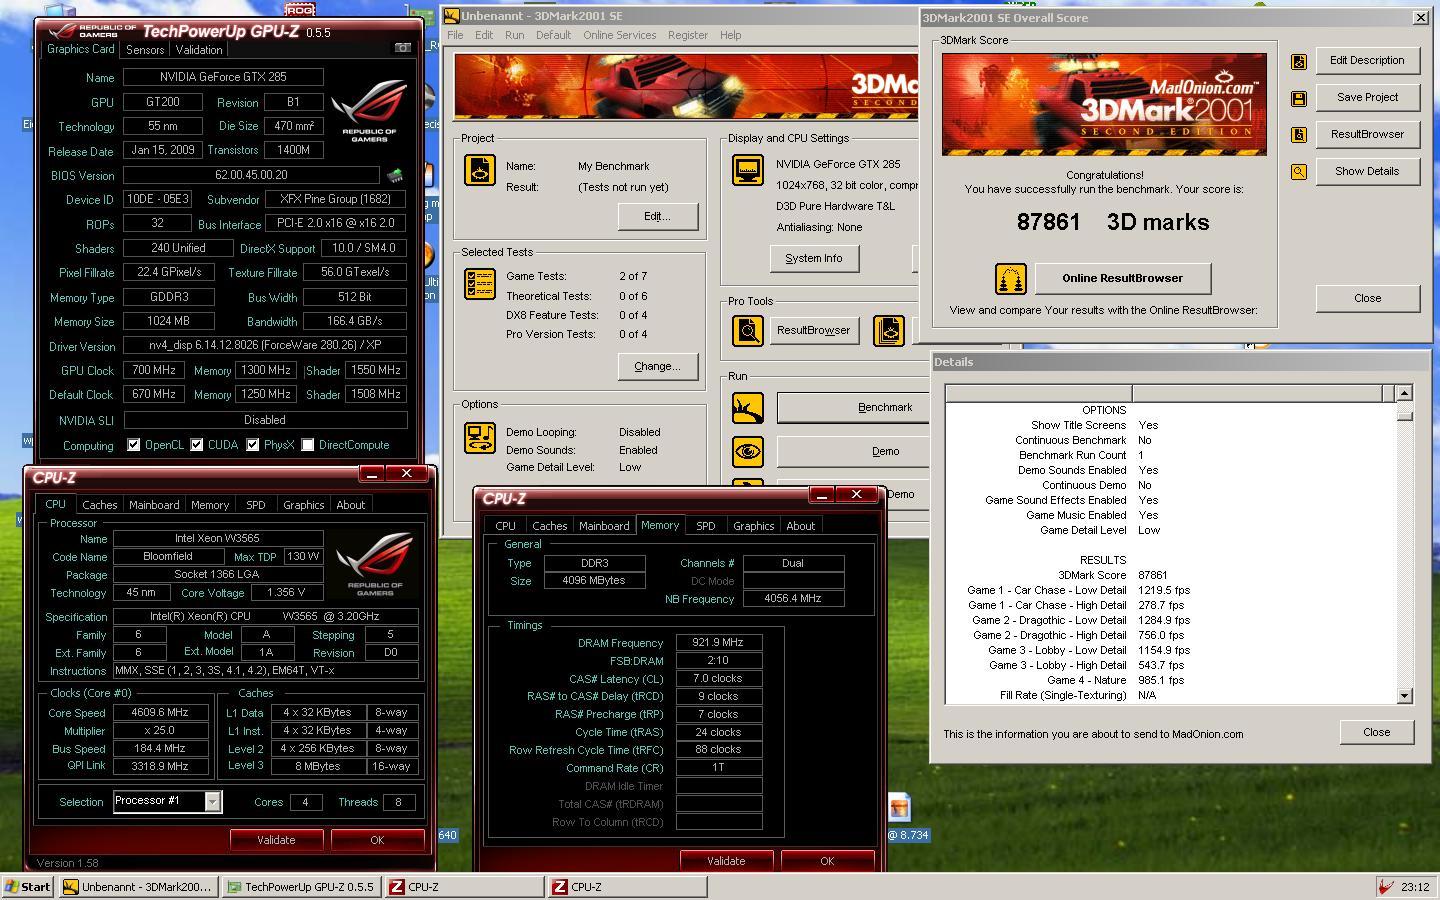This screenshot has width=1440, height=900.
Task: Click the Edit... button in Project section
Action: point(658,216)
